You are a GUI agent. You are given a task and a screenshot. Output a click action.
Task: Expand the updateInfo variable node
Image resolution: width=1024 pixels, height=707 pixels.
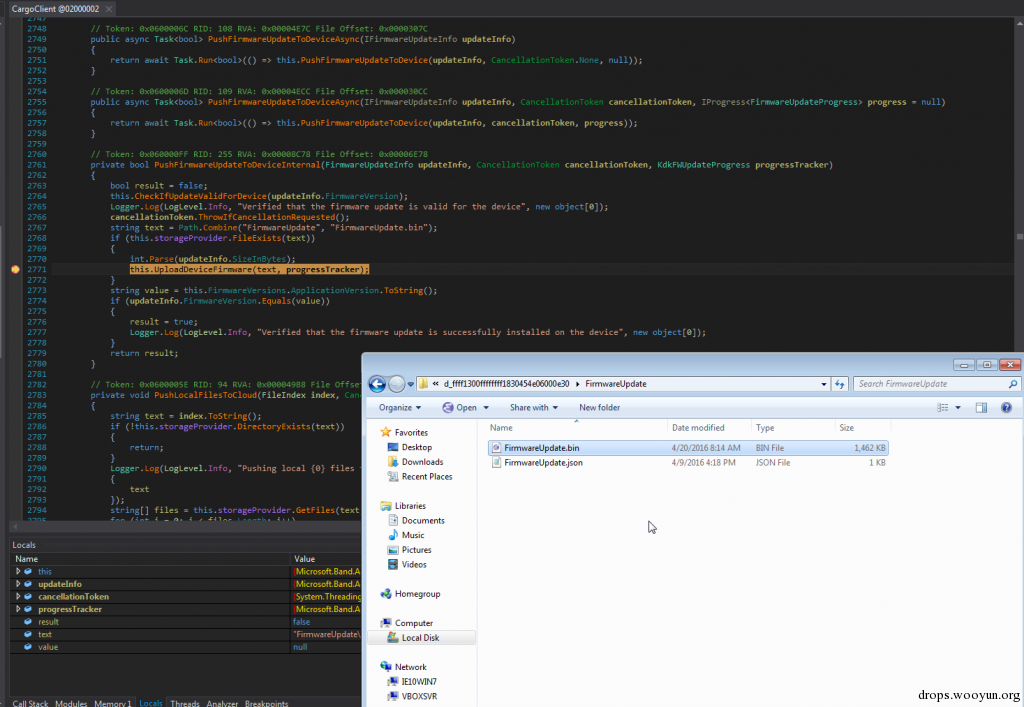point(18,584)
